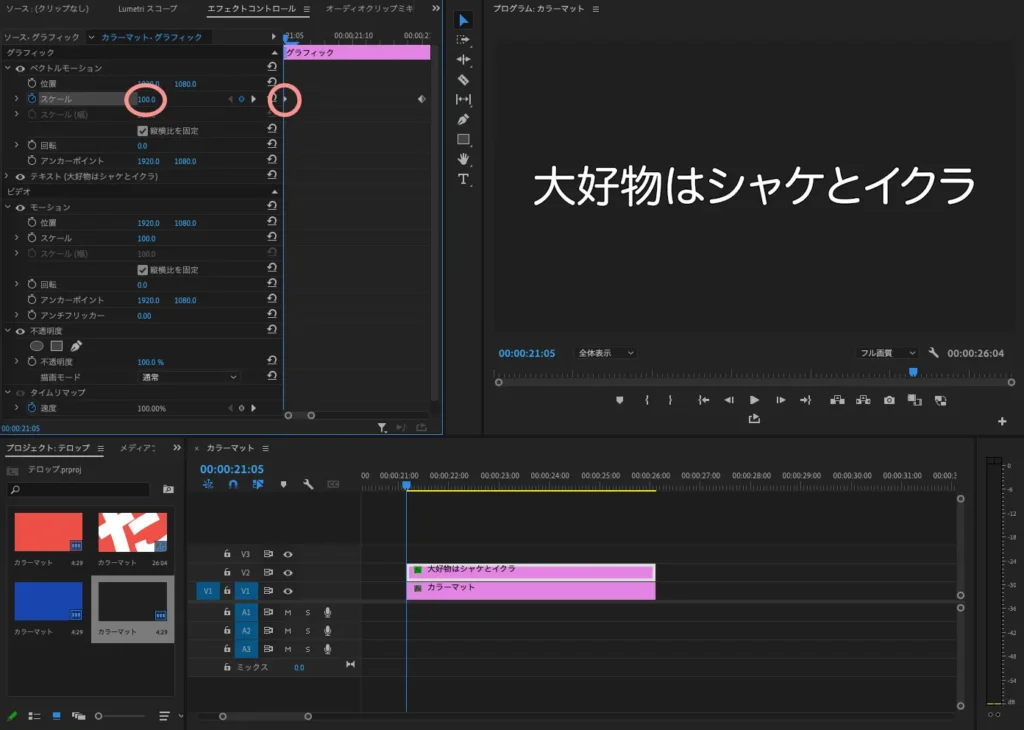The image size is (1024, 730).
Task: Toggle the vector motion scale stopwatch
Action: 31,99
